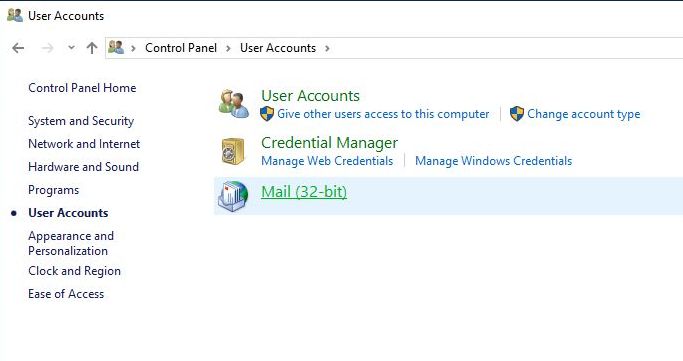The image size is (683, 361).
Task: Open Ease of Access category
Action: (x=66, y=294)
